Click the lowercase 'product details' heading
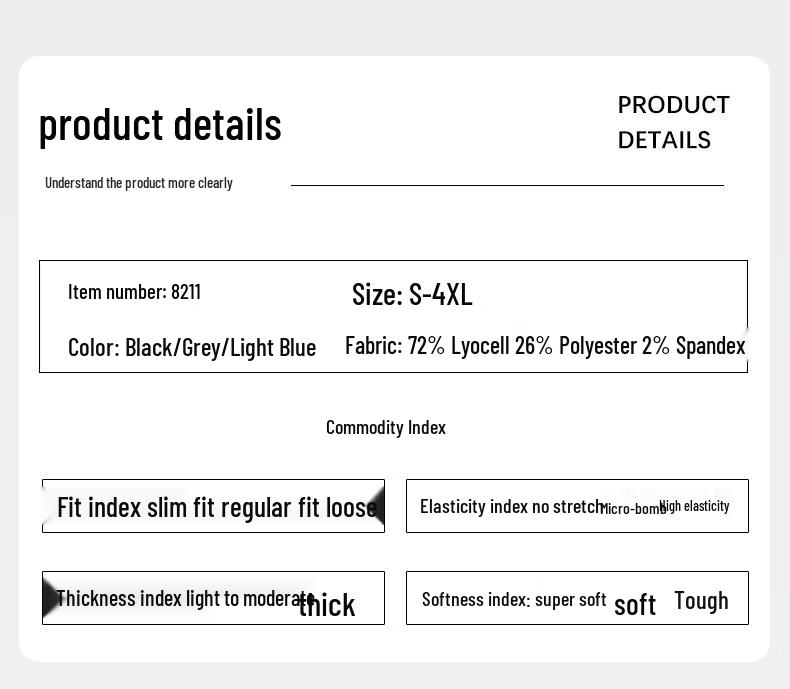The width and height of the screenshot is (790, 689). coord(160,124)
